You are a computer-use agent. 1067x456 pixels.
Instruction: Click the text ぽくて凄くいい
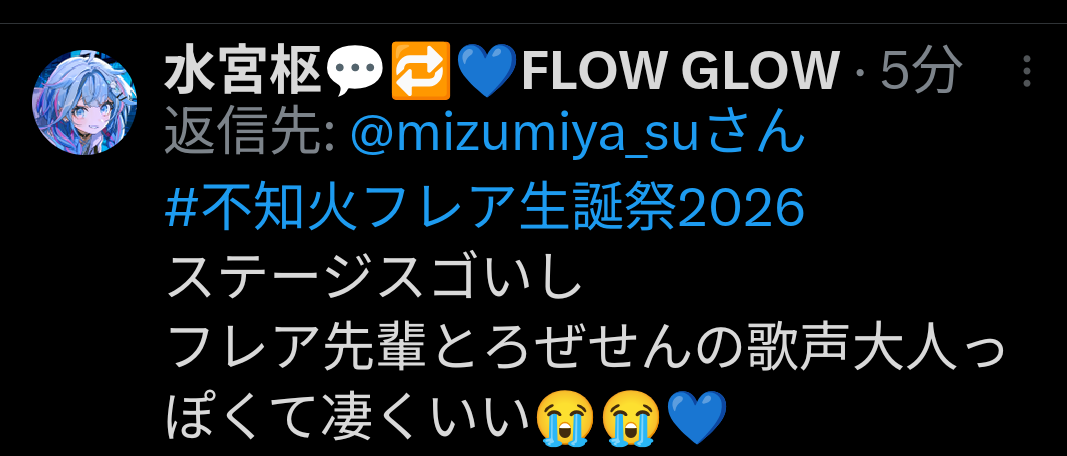pos(348,417)
